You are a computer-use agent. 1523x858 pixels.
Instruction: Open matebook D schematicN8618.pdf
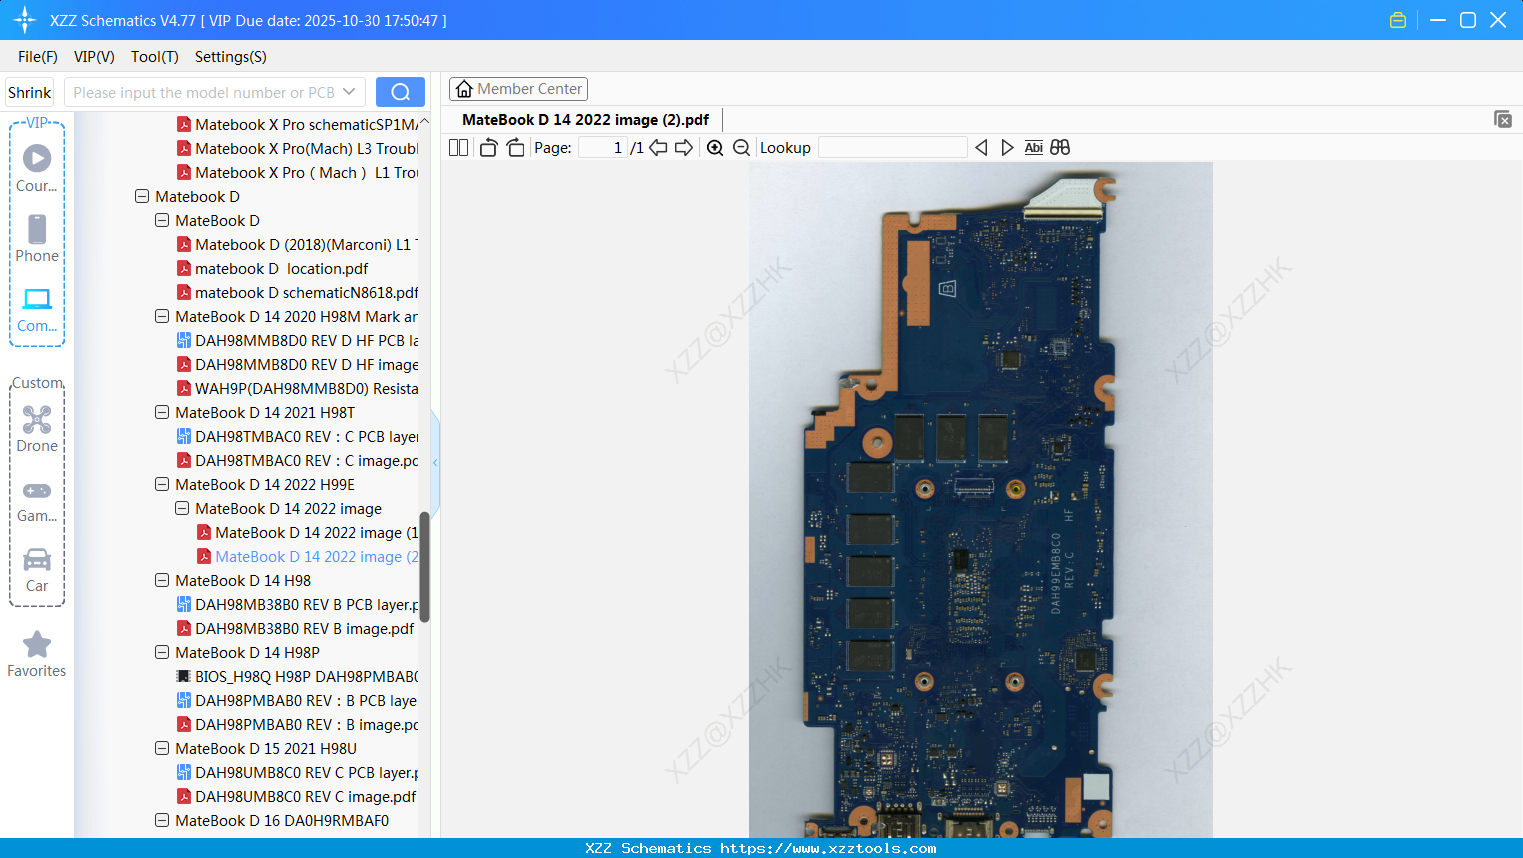[x=297, y=293]
